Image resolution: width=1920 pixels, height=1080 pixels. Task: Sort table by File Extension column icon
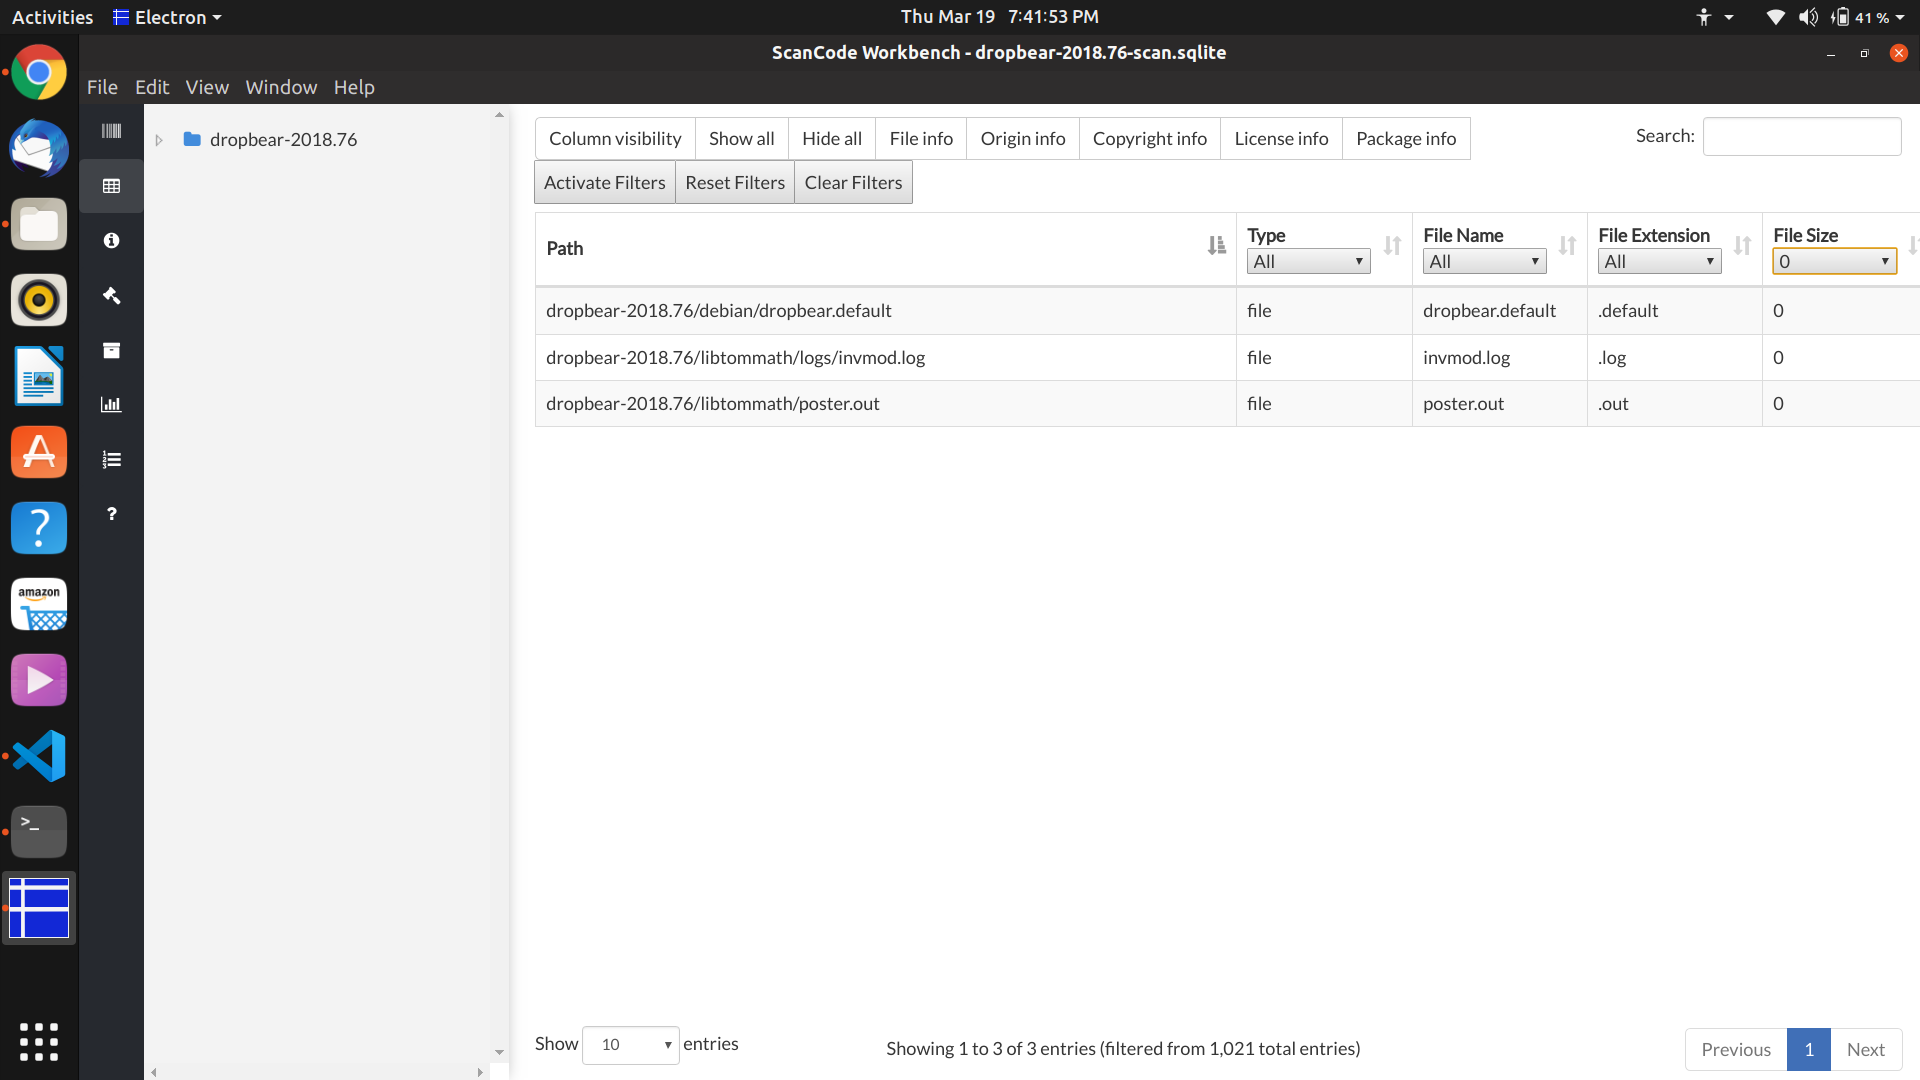(1742, 246)
